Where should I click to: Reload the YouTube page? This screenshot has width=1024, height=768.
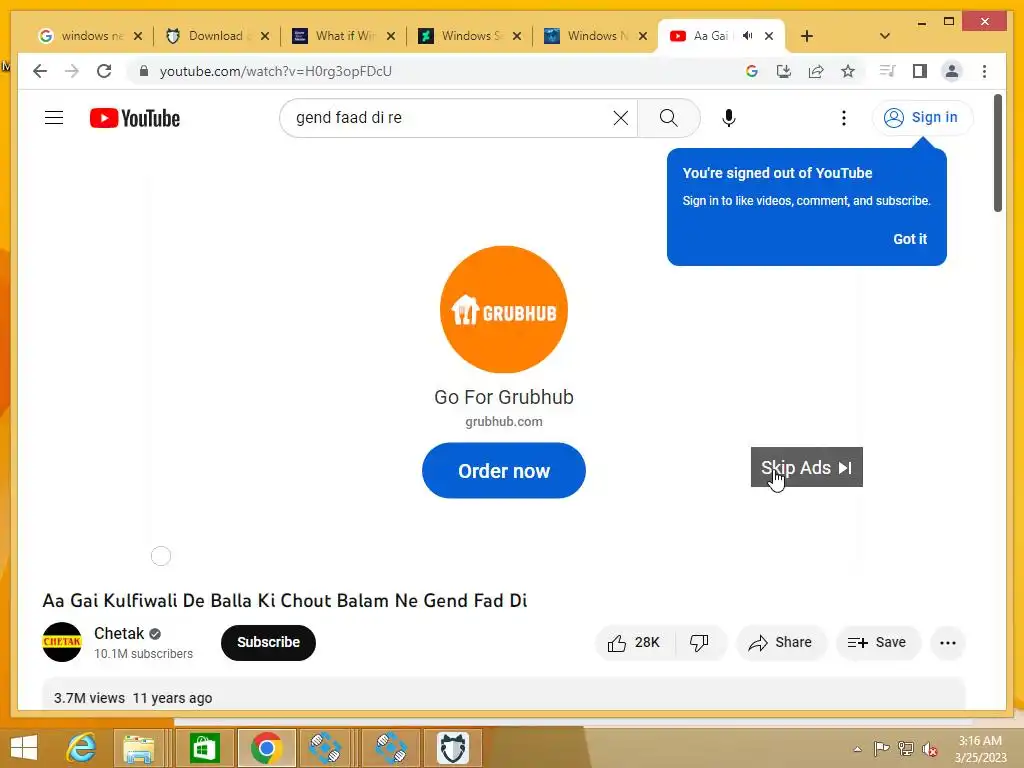pyautogui.click(x=104, y=71)
